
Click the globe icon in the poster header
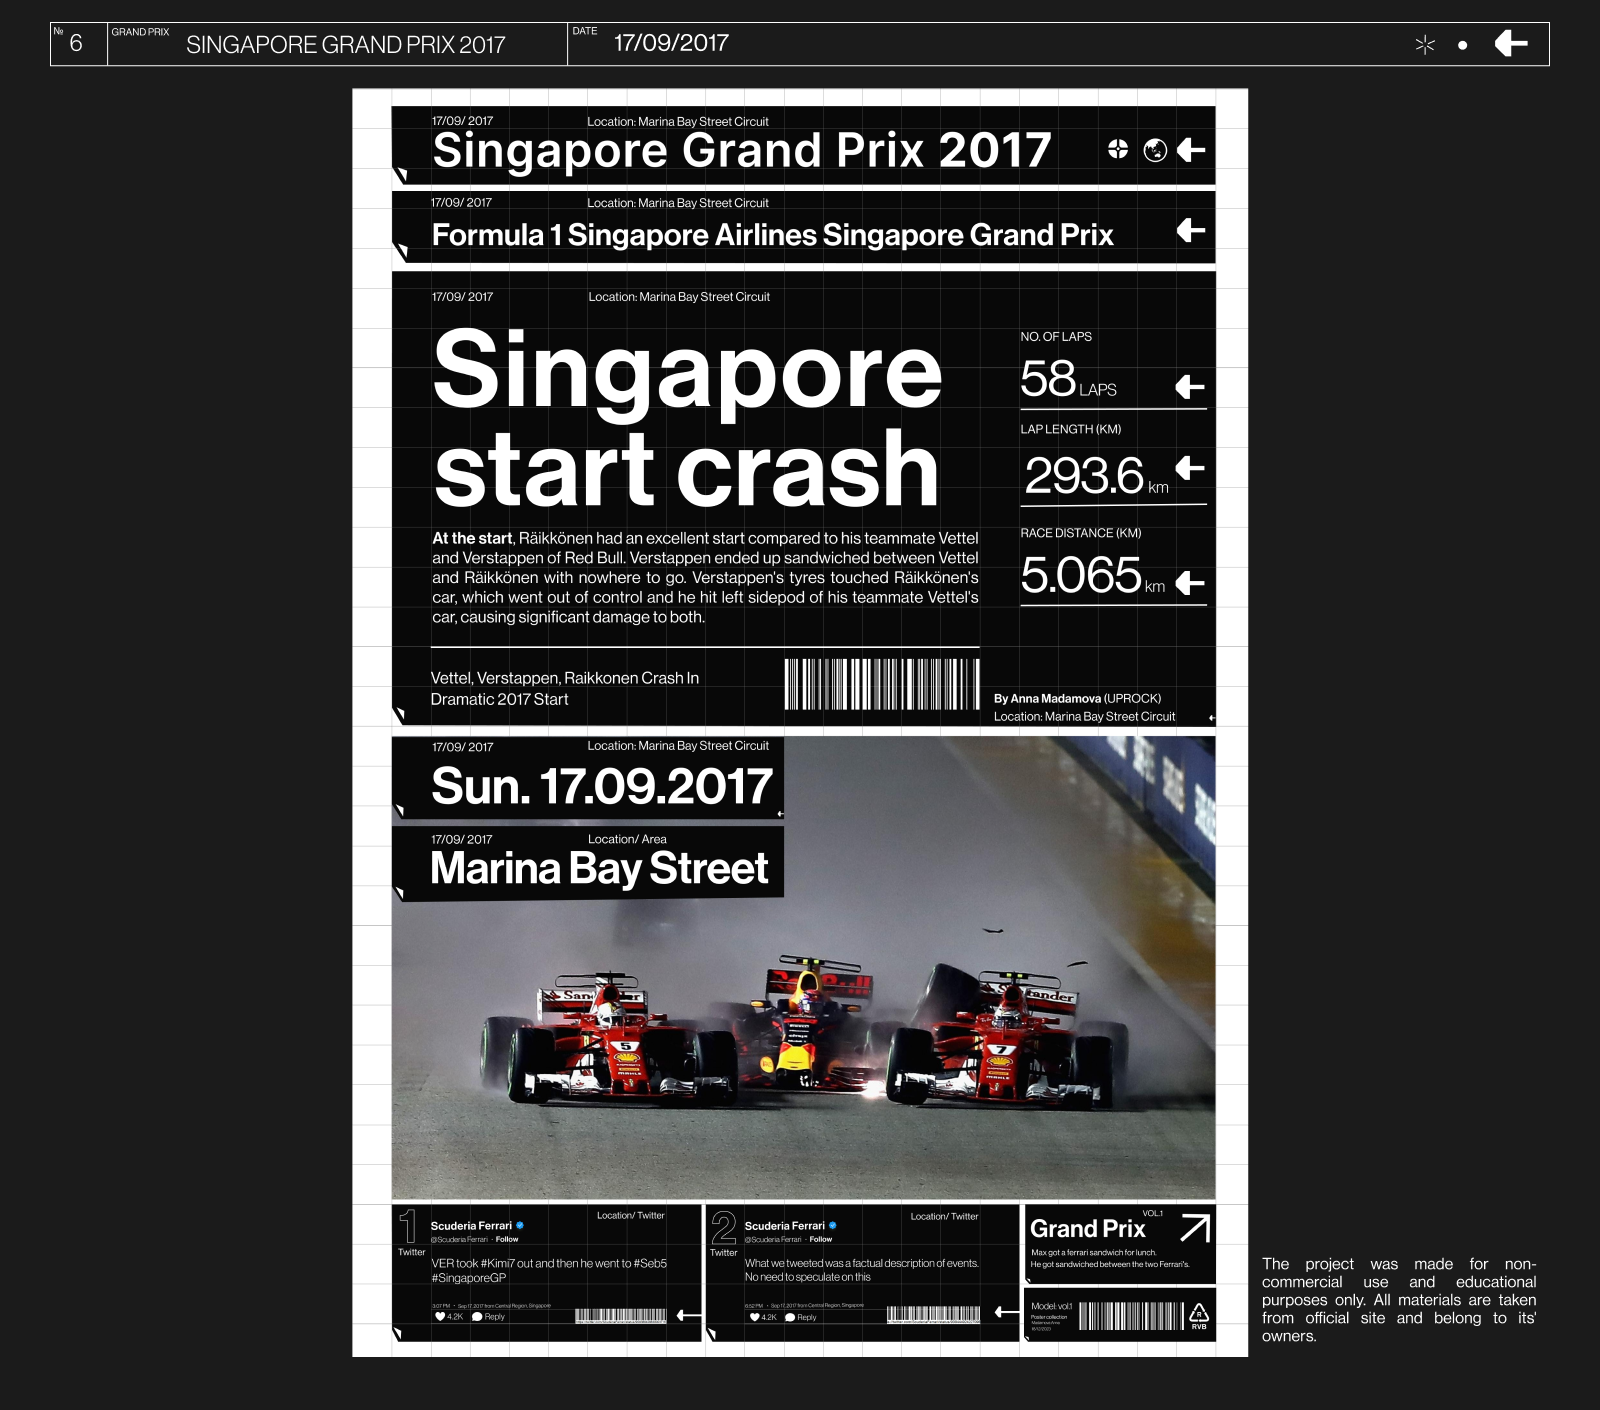pyautogui.click(x=1155, y=150)
